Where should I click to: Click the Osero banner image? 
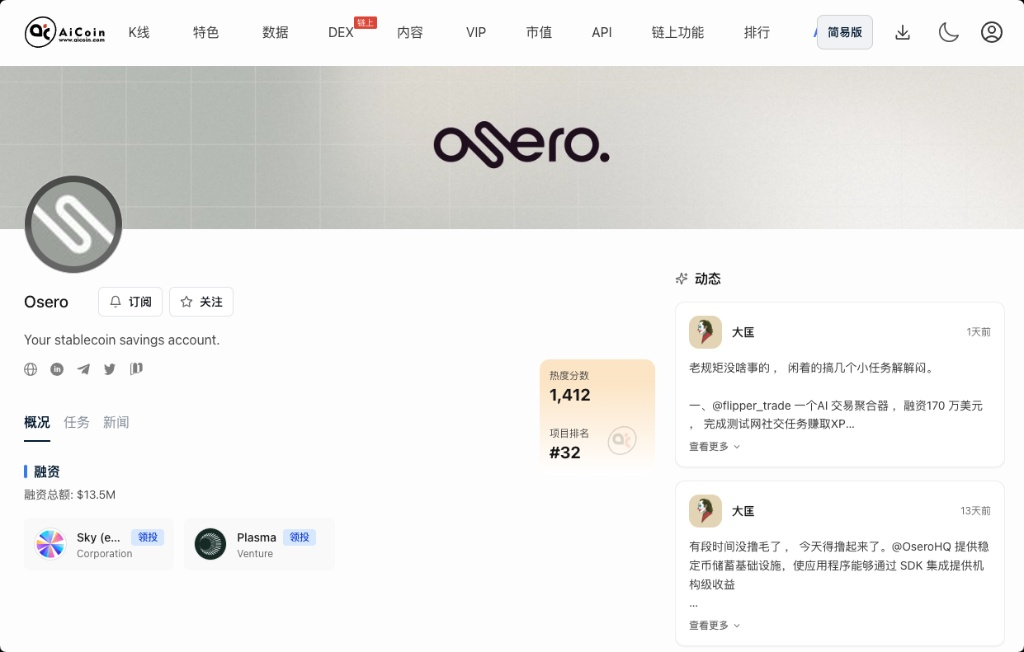click(512, 147)
